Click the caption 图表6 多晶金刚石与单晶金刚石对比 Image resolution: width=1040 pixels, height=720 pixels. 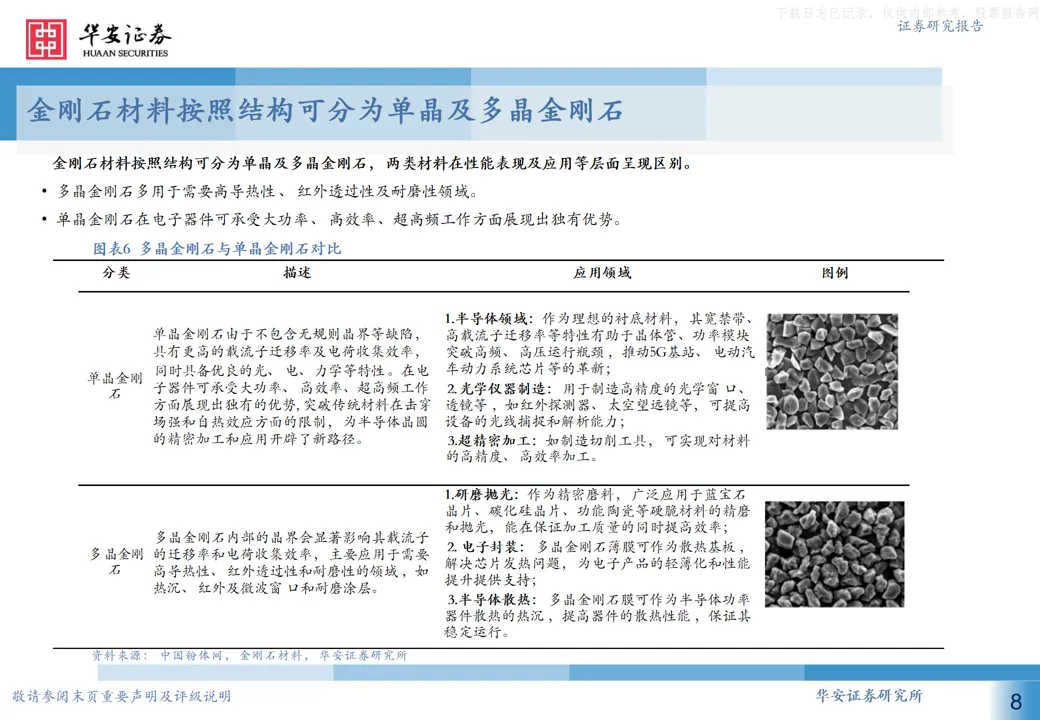point(217,249)
